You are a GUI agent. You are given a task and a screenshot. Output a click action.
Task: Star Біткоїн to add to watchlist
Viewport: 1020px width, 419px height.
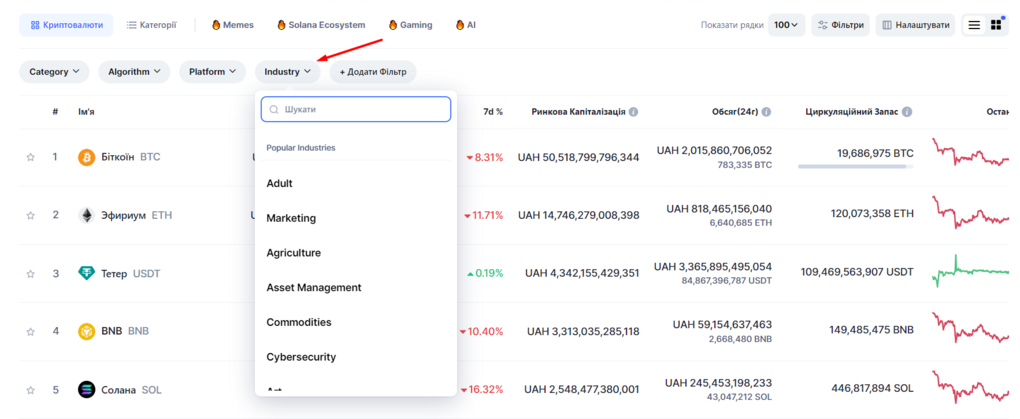(31, 157)
